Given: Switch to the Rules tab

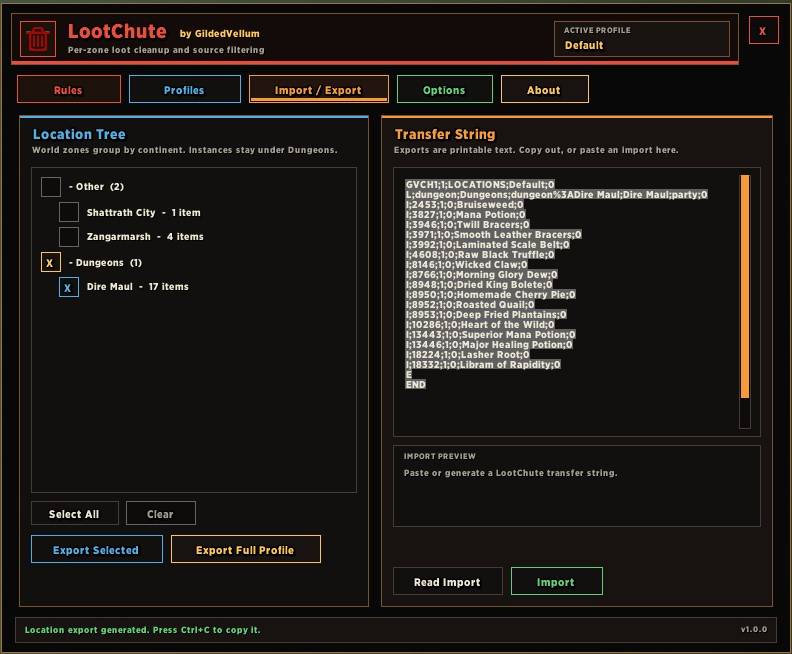Looking at the screenshot, I should pyautogui.click(x=69, y=89).
